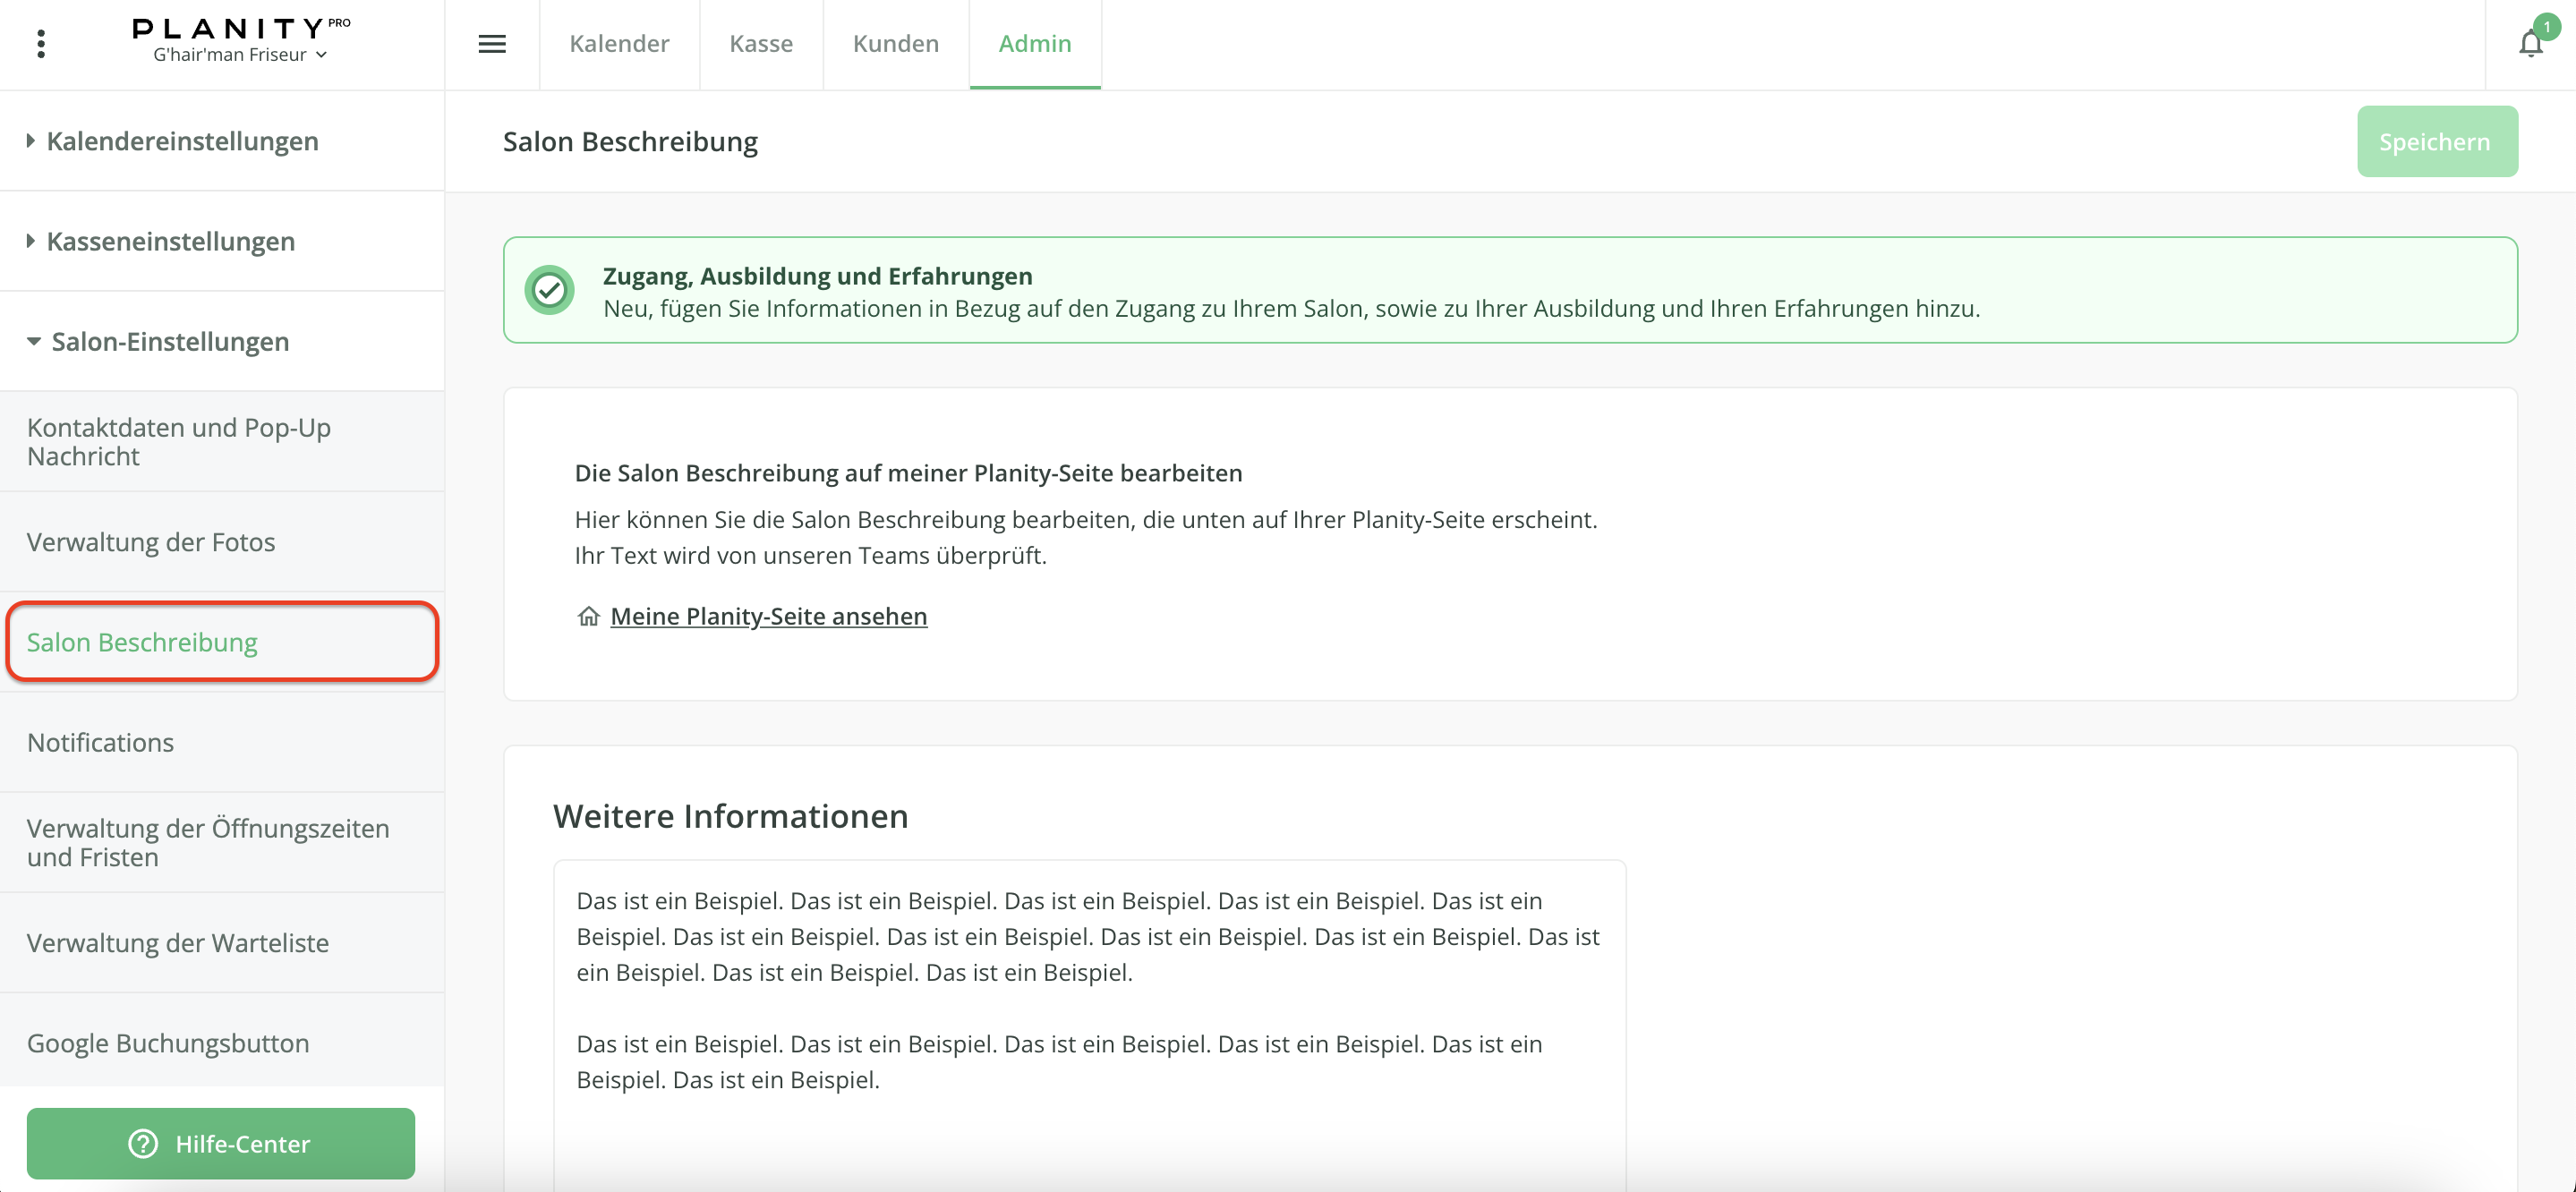Viewport: 2576px width, 1192px height.
Task: Open Google Buchungsbutton settings
Action: [168, 1043]
